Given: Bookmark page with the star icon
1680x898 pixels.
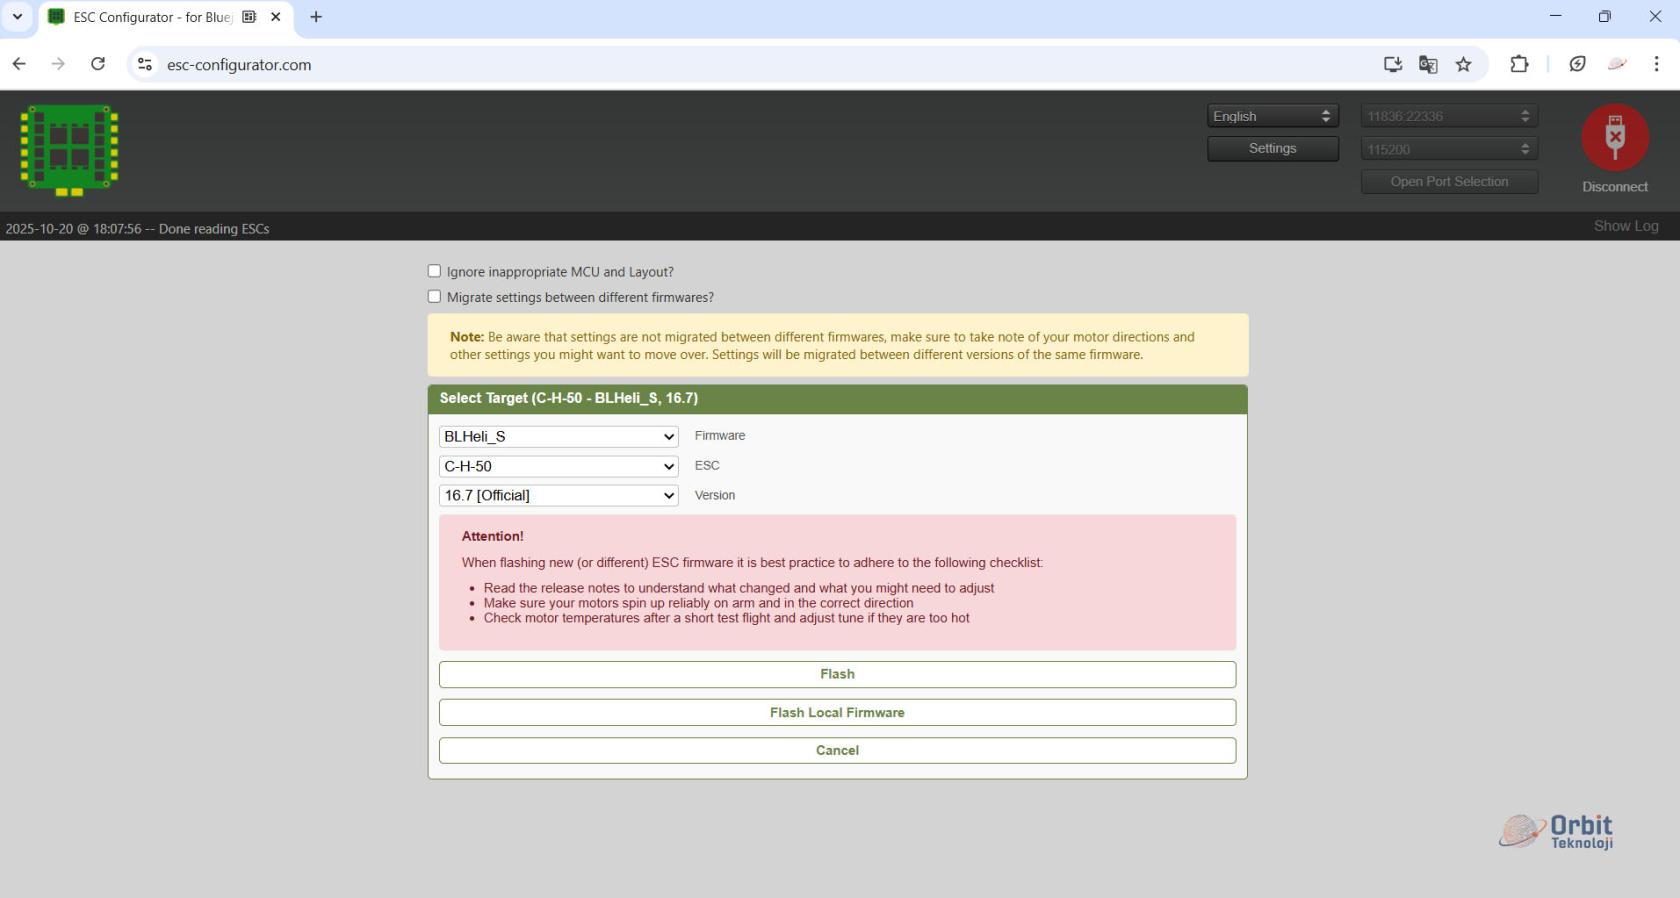Looking at the screenshot, I should (1463, 64).
